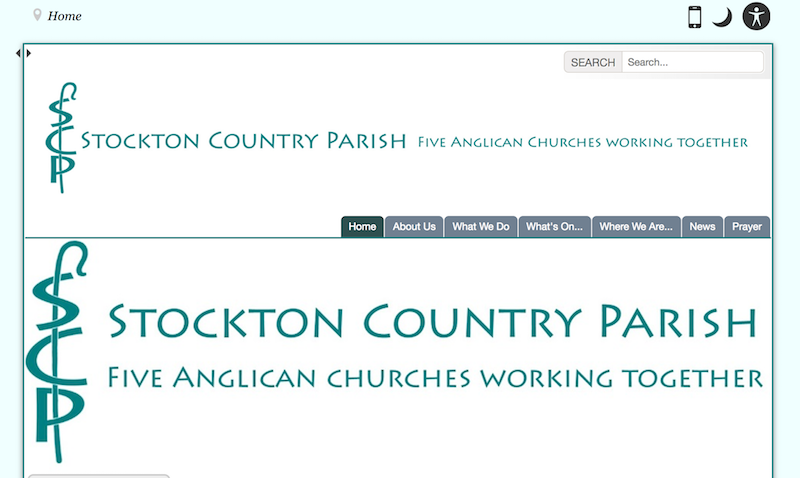Viewport: 800px width, 478px height.
Task: Expand the Where We Are... menu
Action: [x=637, y=227]
